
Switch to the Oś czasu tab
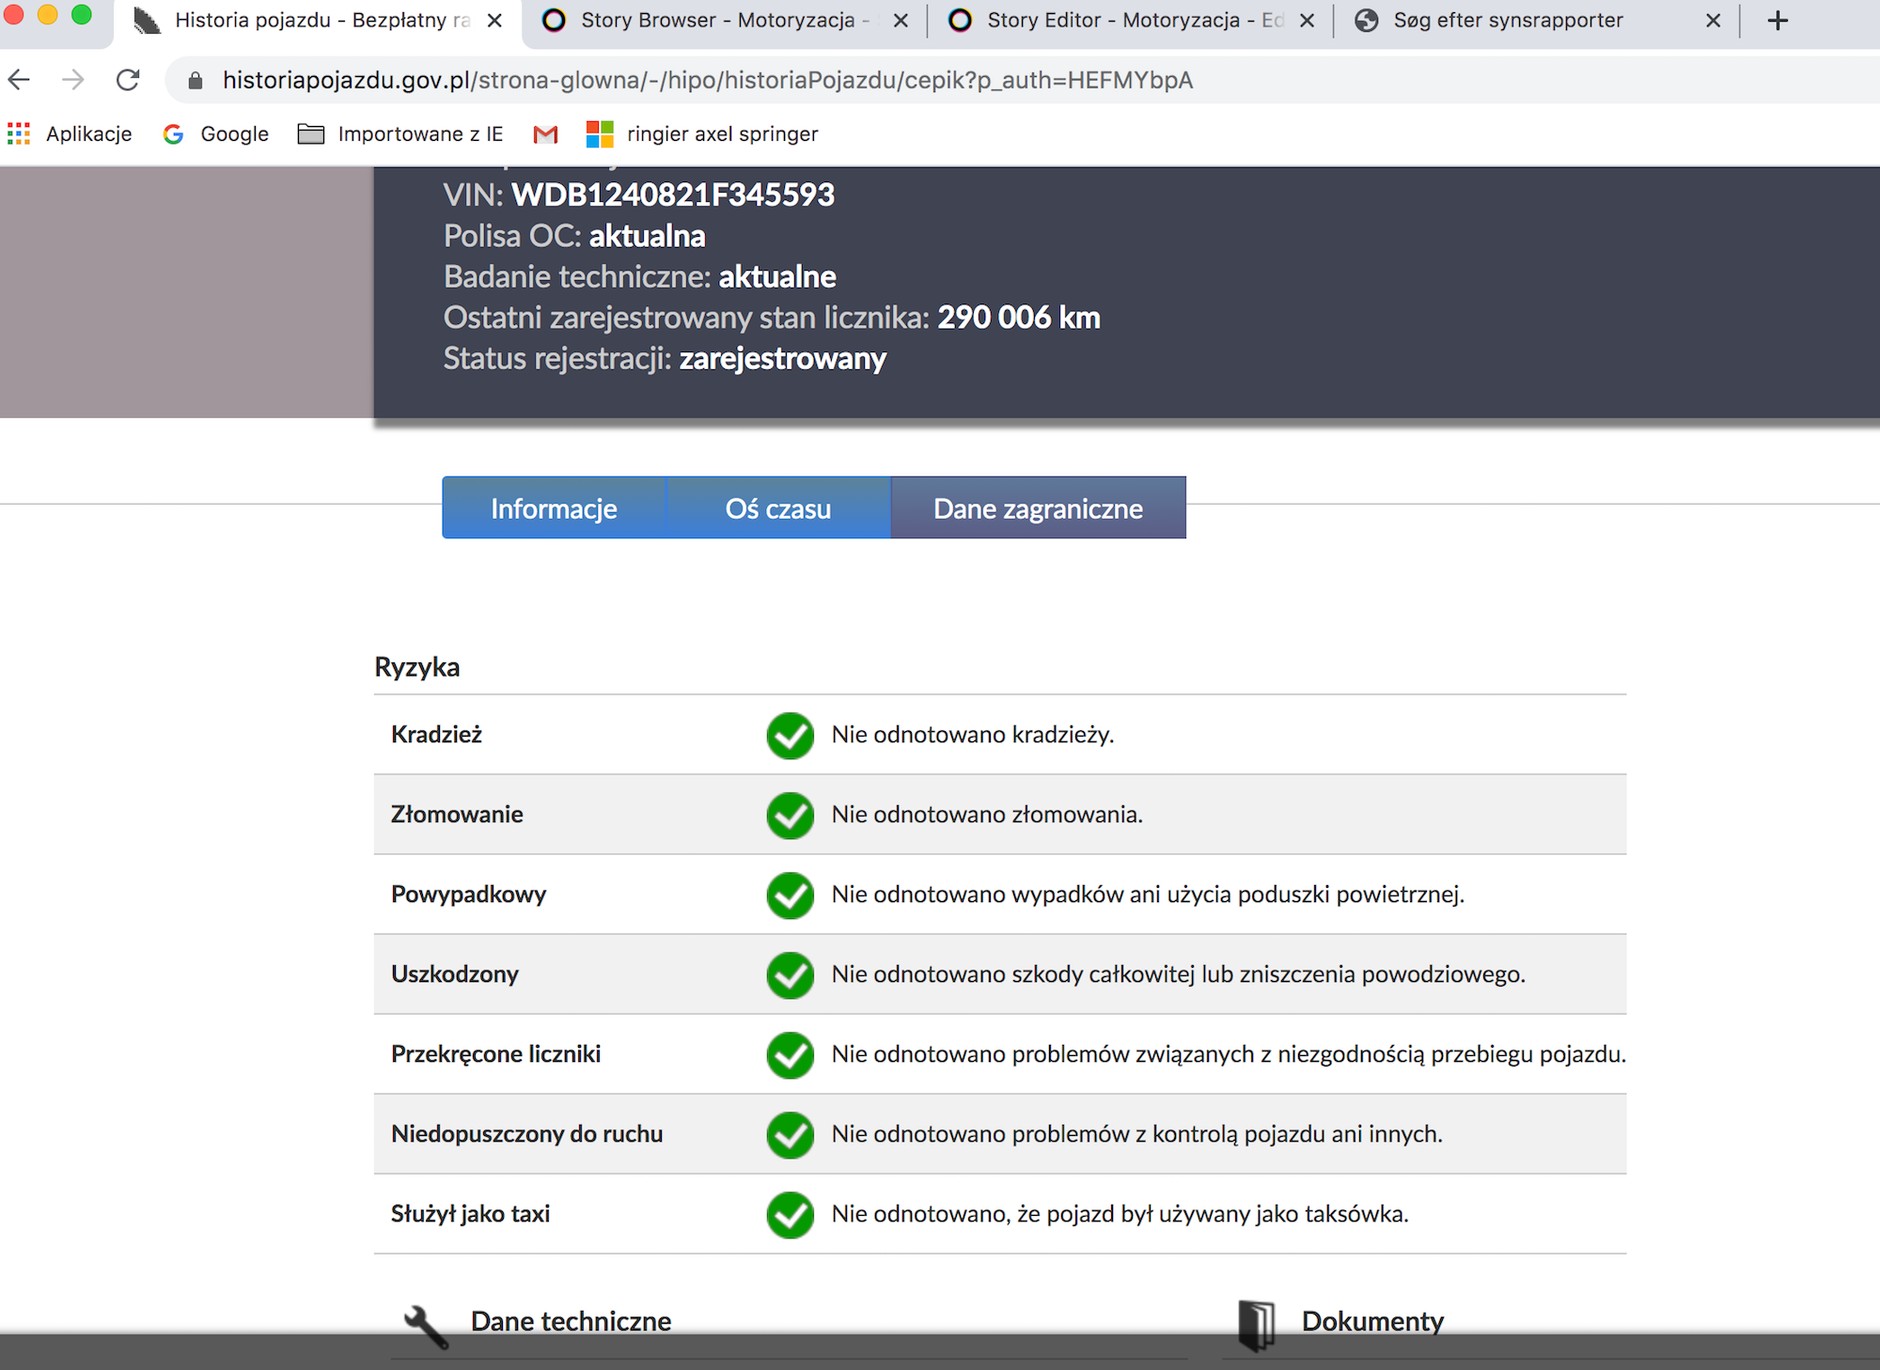778,508
